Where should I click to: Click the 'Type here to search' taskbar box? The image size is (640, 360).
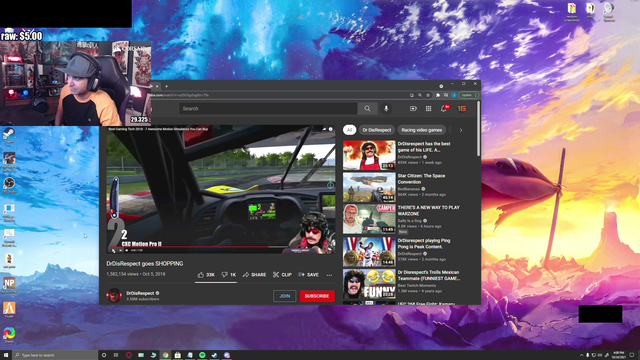click(x=56, y=355)
